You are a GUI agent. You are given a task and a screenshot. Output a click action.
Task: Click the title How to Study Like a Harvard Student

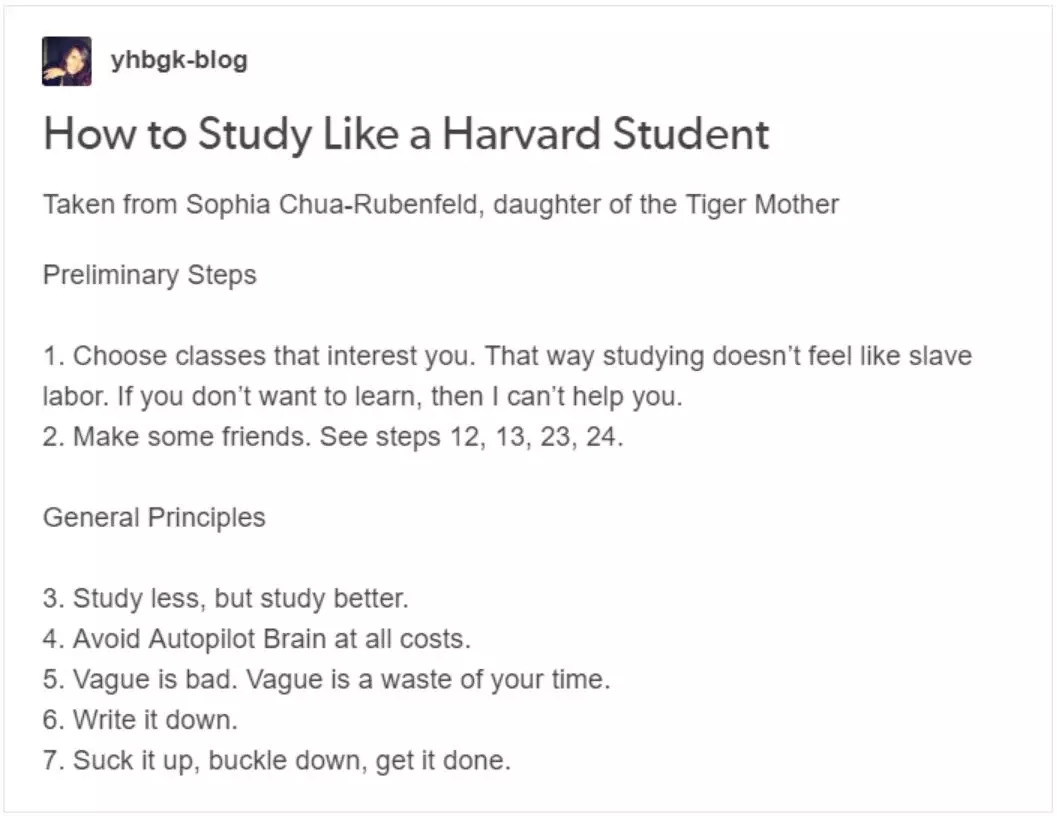406,133
